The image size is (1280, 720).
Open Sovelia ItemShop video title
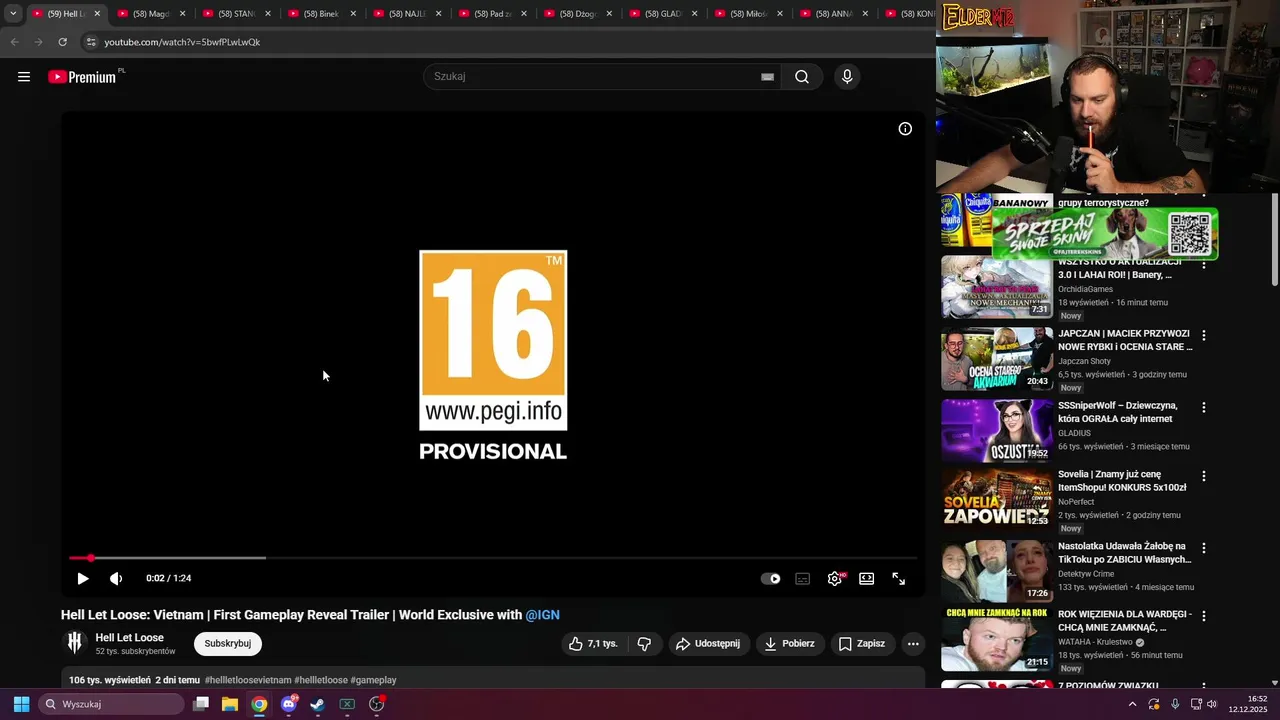pos(1123,481)
